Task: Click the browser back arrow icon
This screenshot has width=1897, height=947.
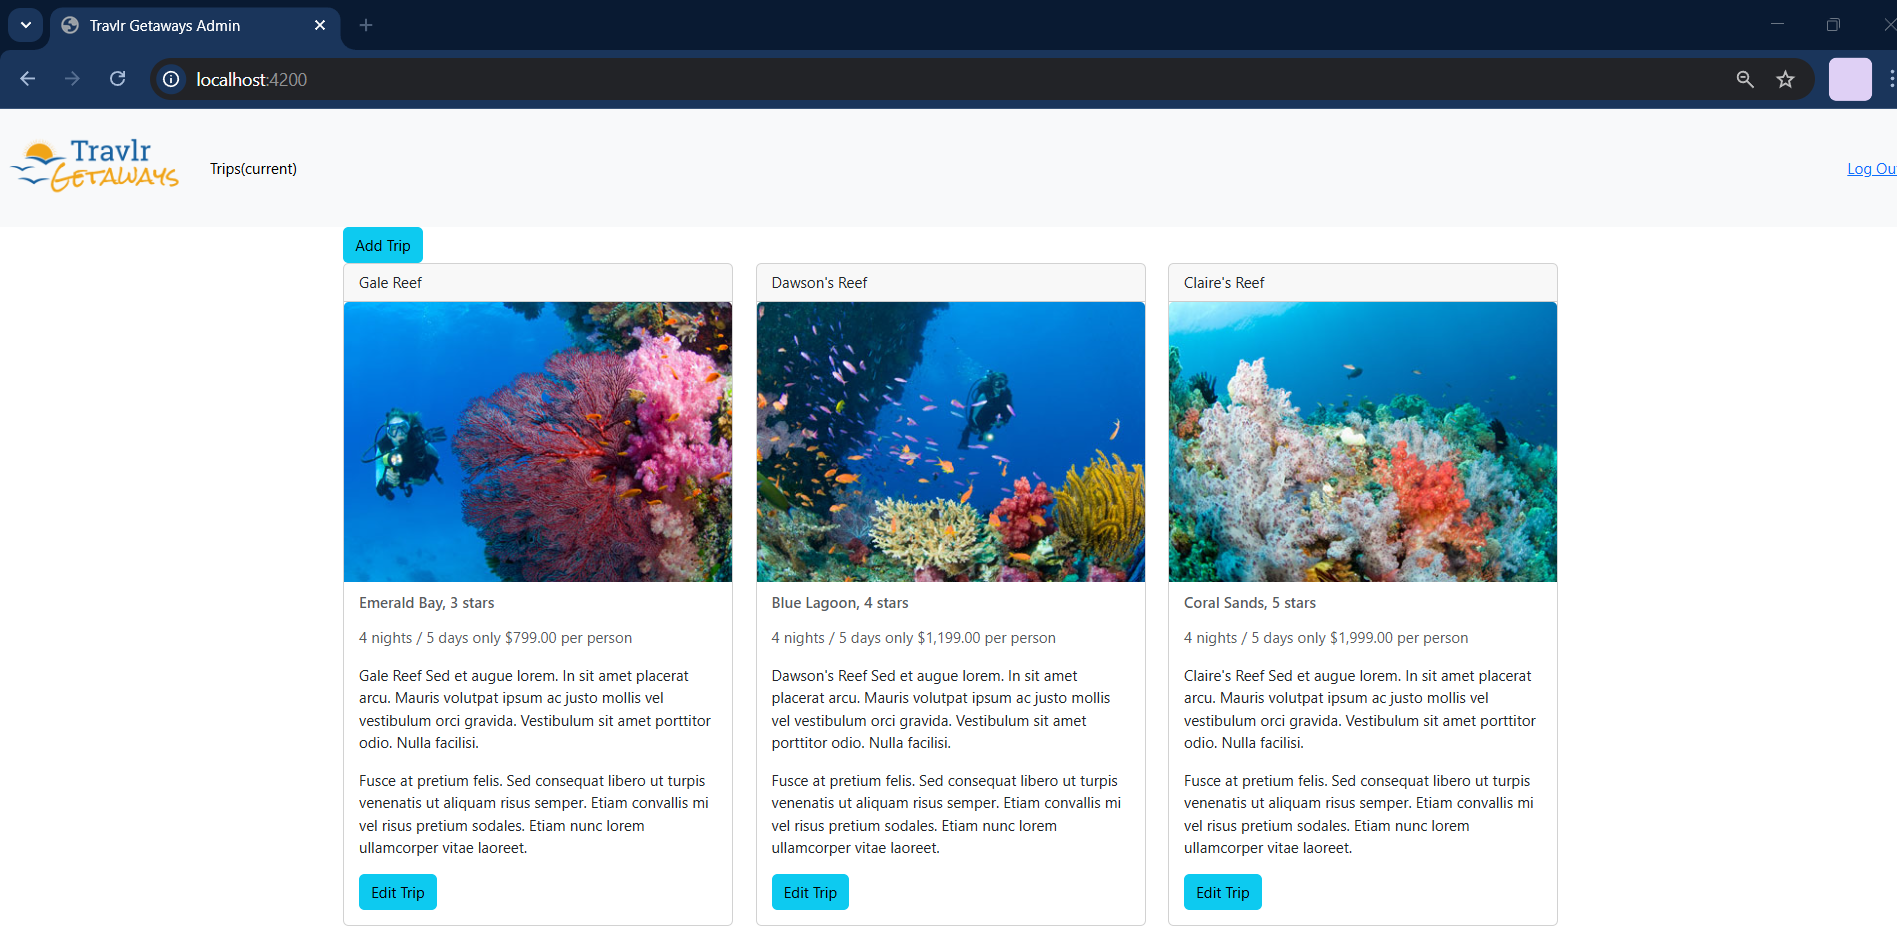Action: pos(28,79)
